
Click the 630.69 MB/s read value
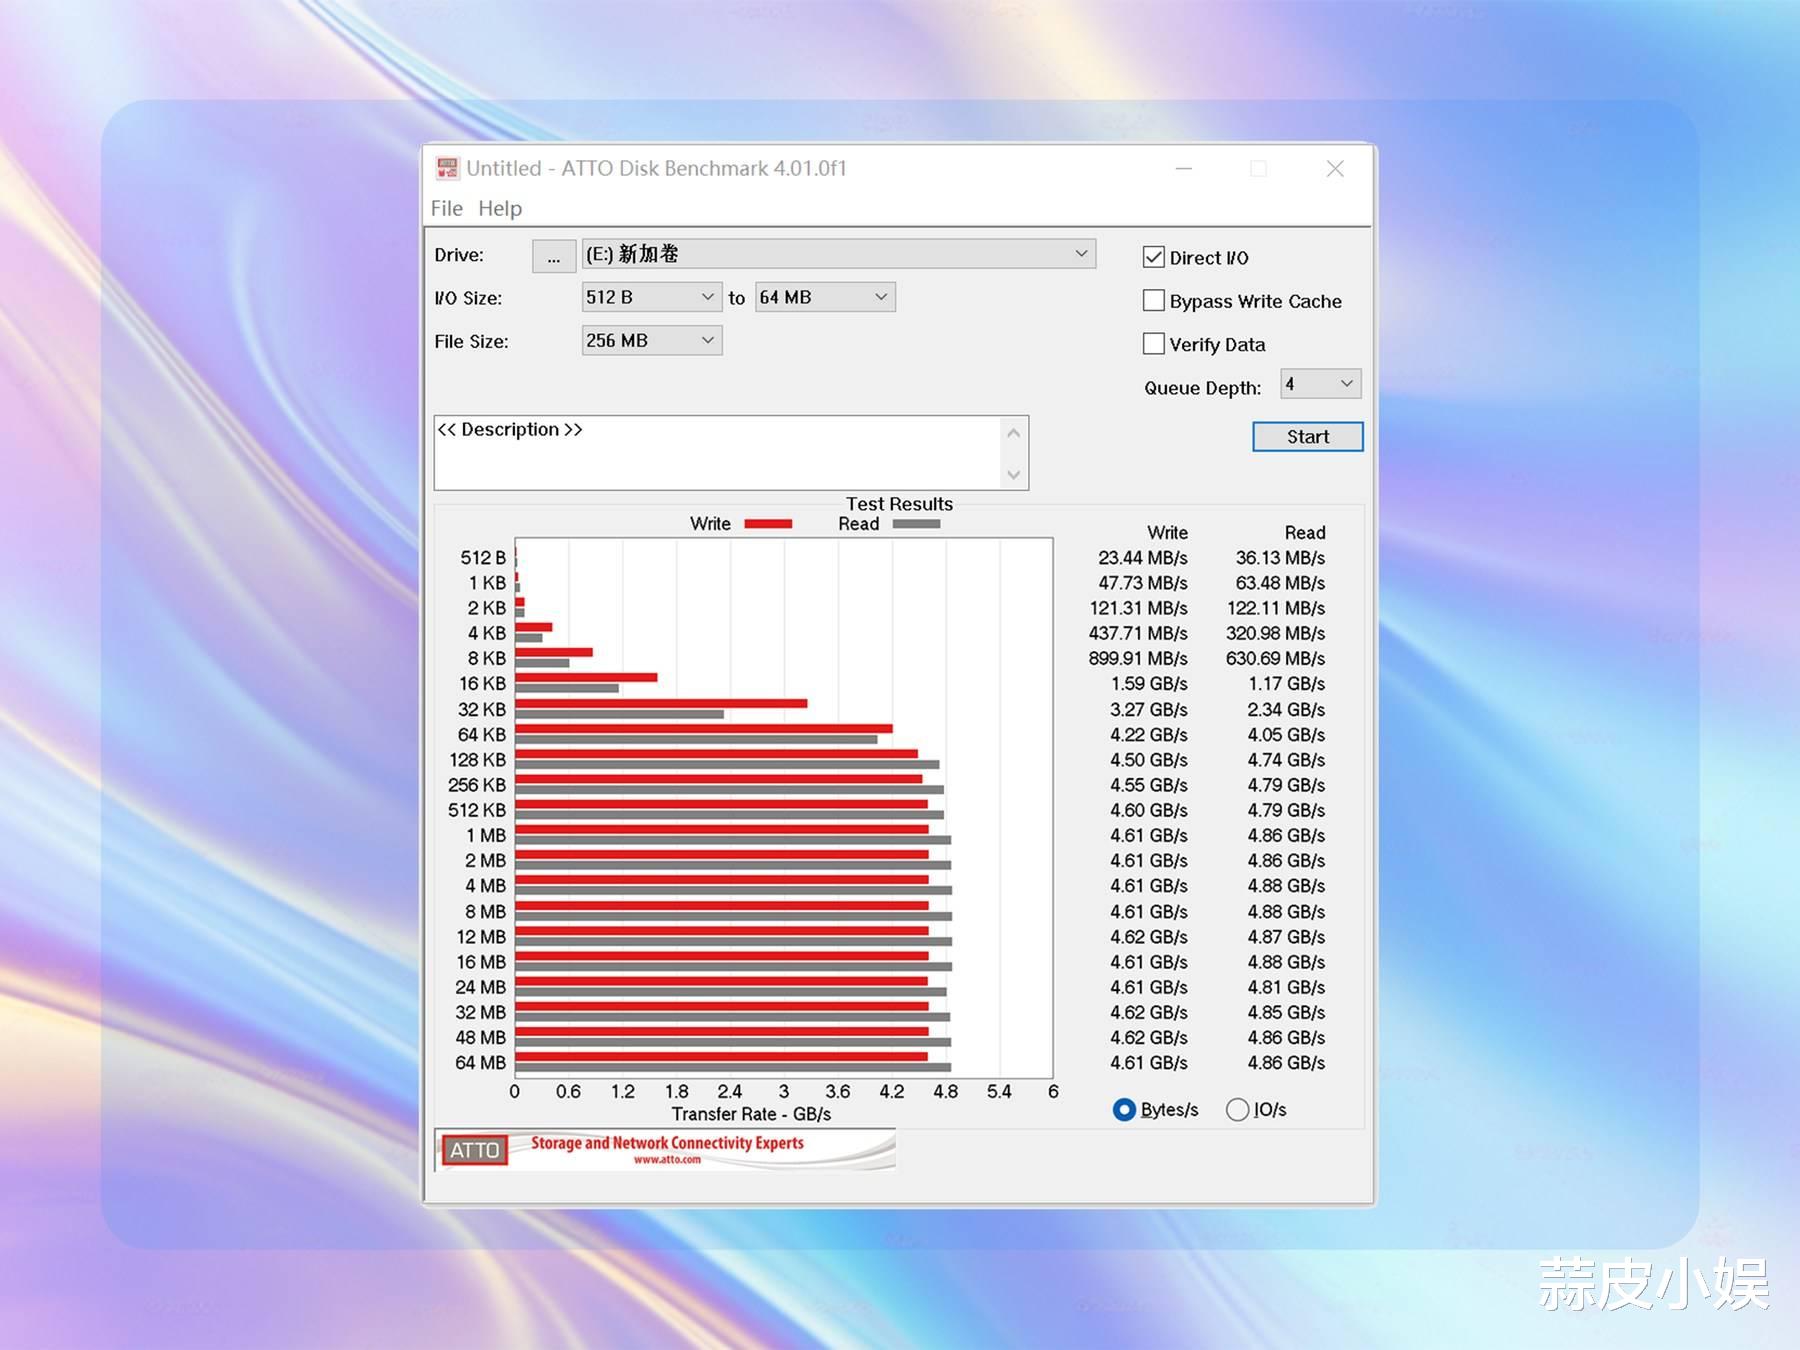pyautogui.click(x=1275, y=658)
